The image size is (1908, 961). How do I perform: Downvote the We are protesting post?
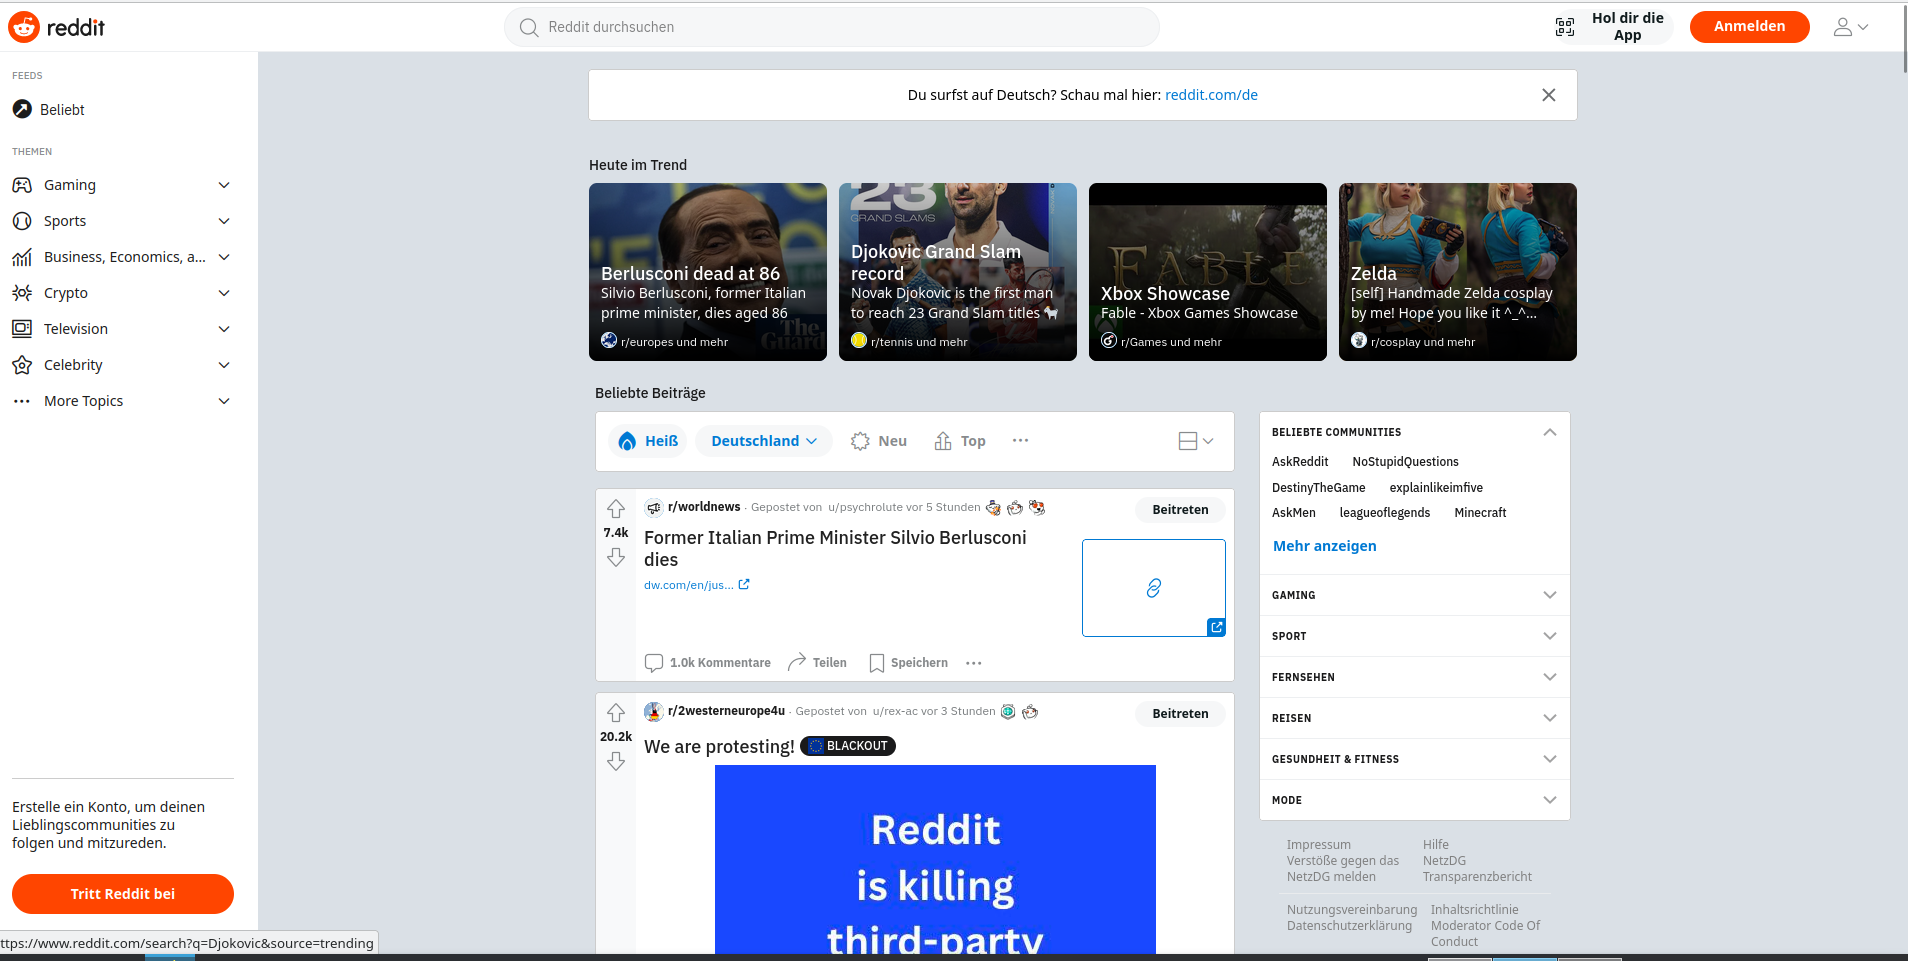tap(615, 761)
